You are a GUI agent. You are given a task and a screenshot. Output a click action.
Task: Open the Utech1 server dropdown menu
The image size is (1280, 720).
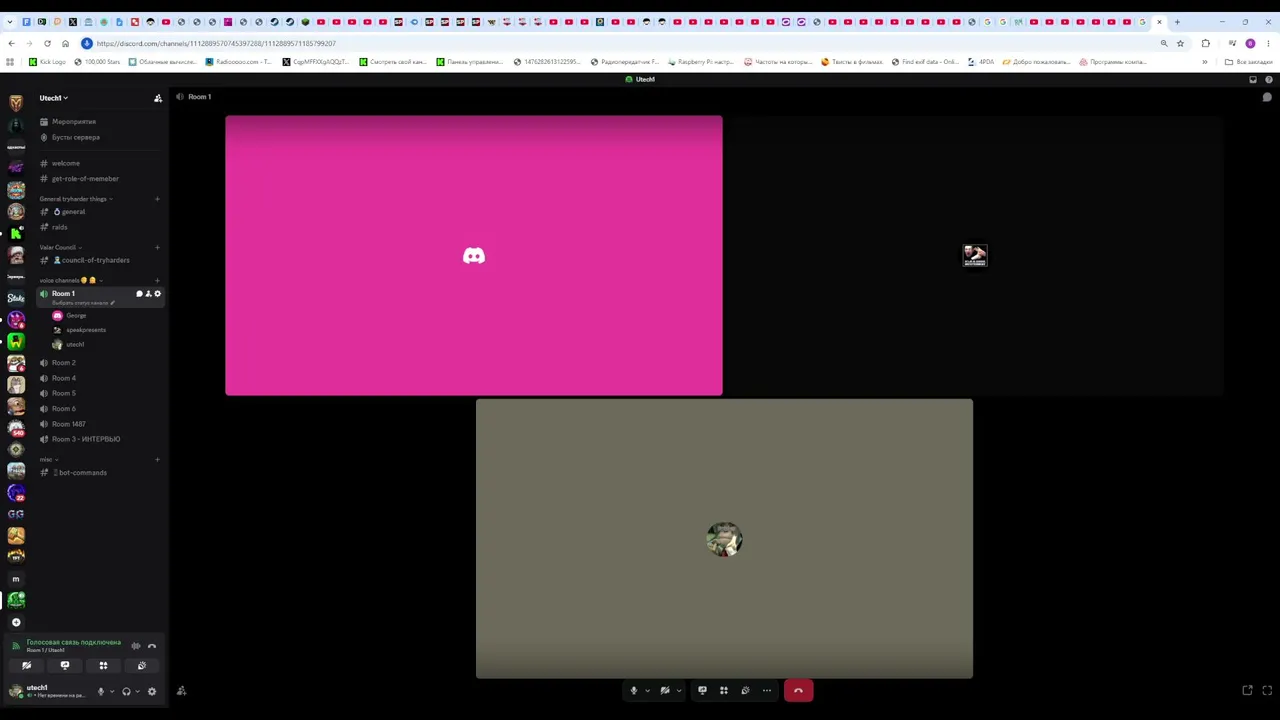[x=54, y=98]
